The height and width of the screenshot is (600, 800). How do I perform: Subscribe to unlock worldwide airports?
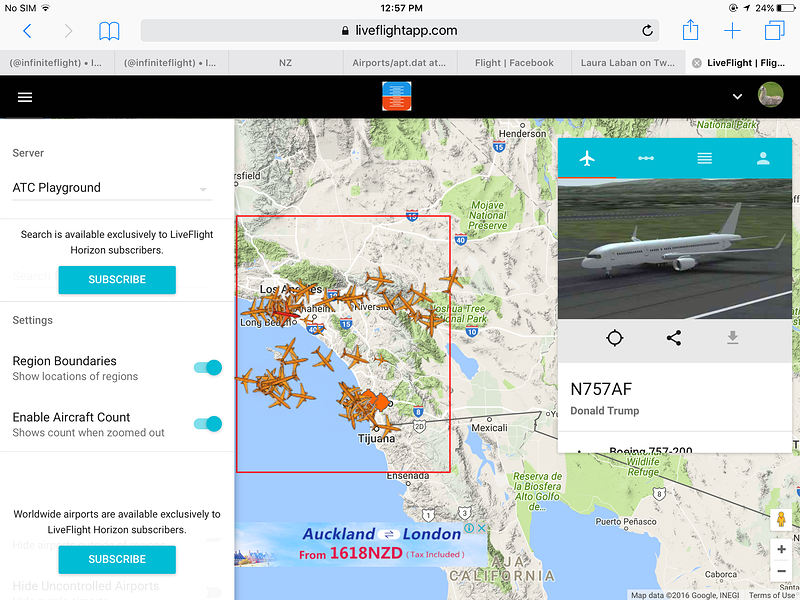tap(117, 559)
